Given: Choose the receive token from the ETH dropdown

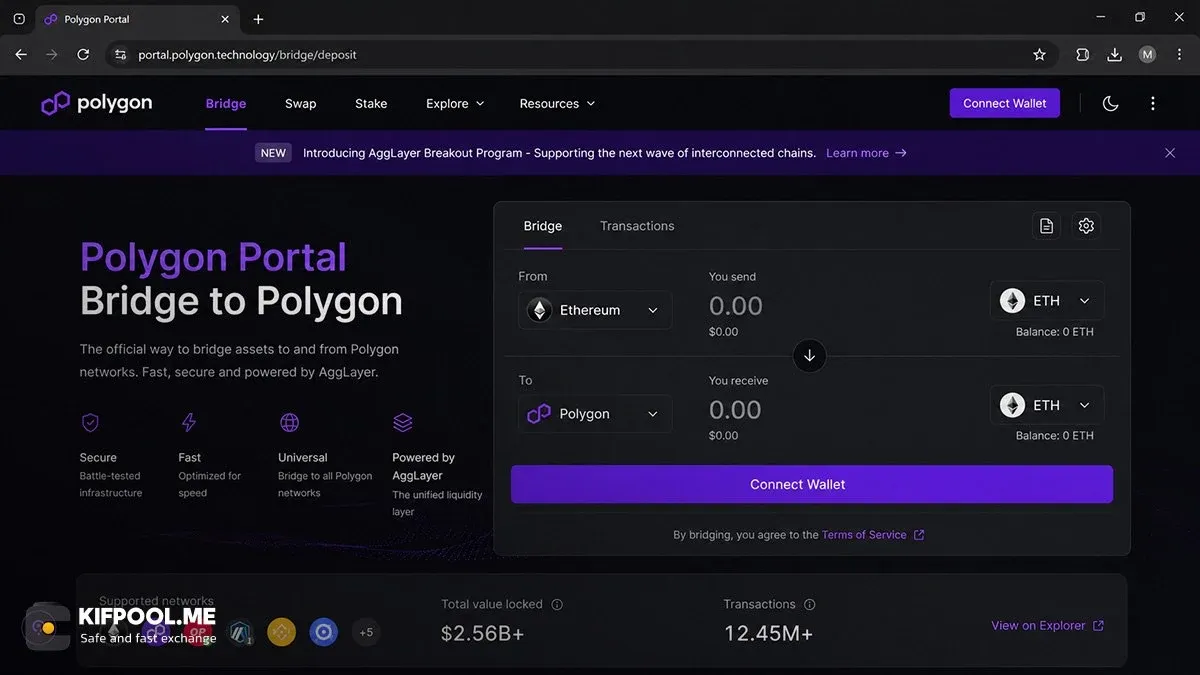Looking at the screenshot, I should pyautogui.click(x=1047, y=405).
